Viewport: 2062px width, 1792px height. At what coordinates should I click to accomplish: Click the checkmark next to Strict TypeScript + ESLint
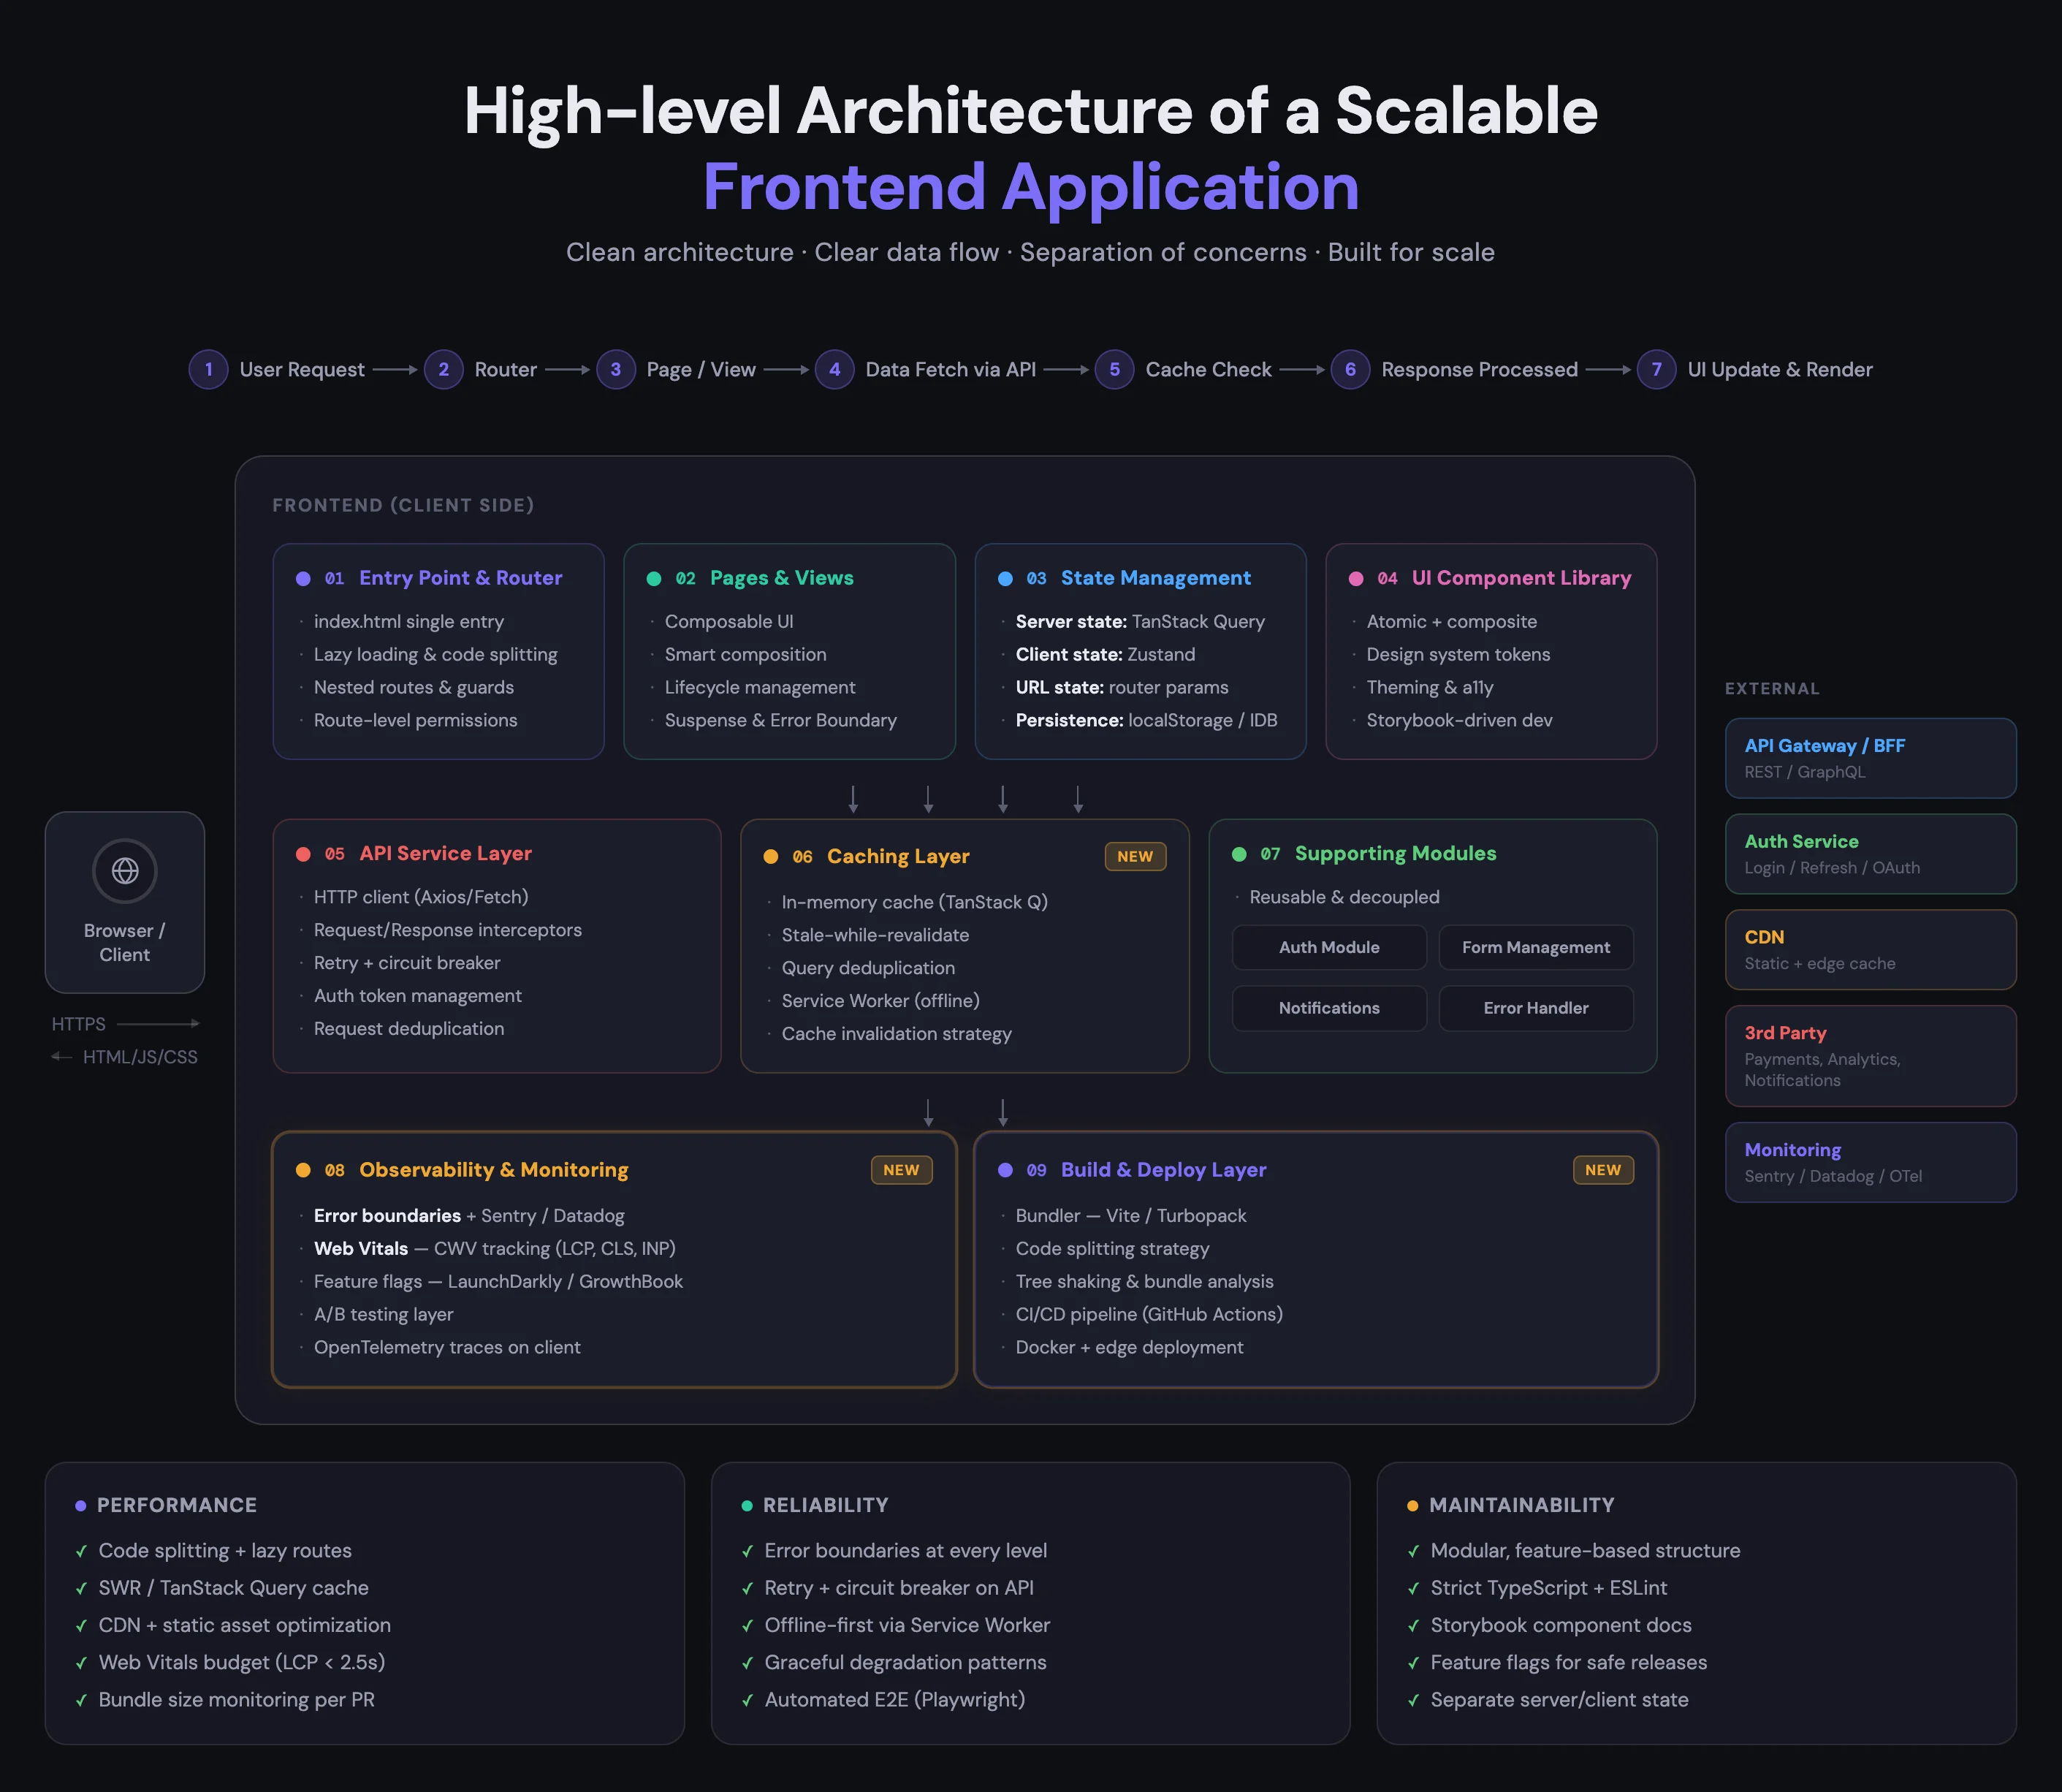(x=1413, y=1589)
